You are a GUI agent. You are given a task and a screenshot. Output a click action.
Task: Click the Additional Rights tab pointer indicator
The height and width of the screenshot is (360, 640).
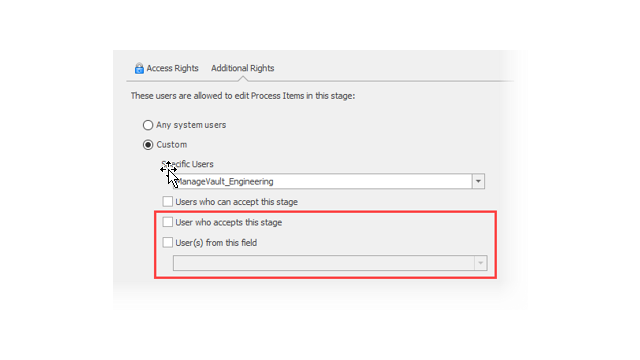243,78
